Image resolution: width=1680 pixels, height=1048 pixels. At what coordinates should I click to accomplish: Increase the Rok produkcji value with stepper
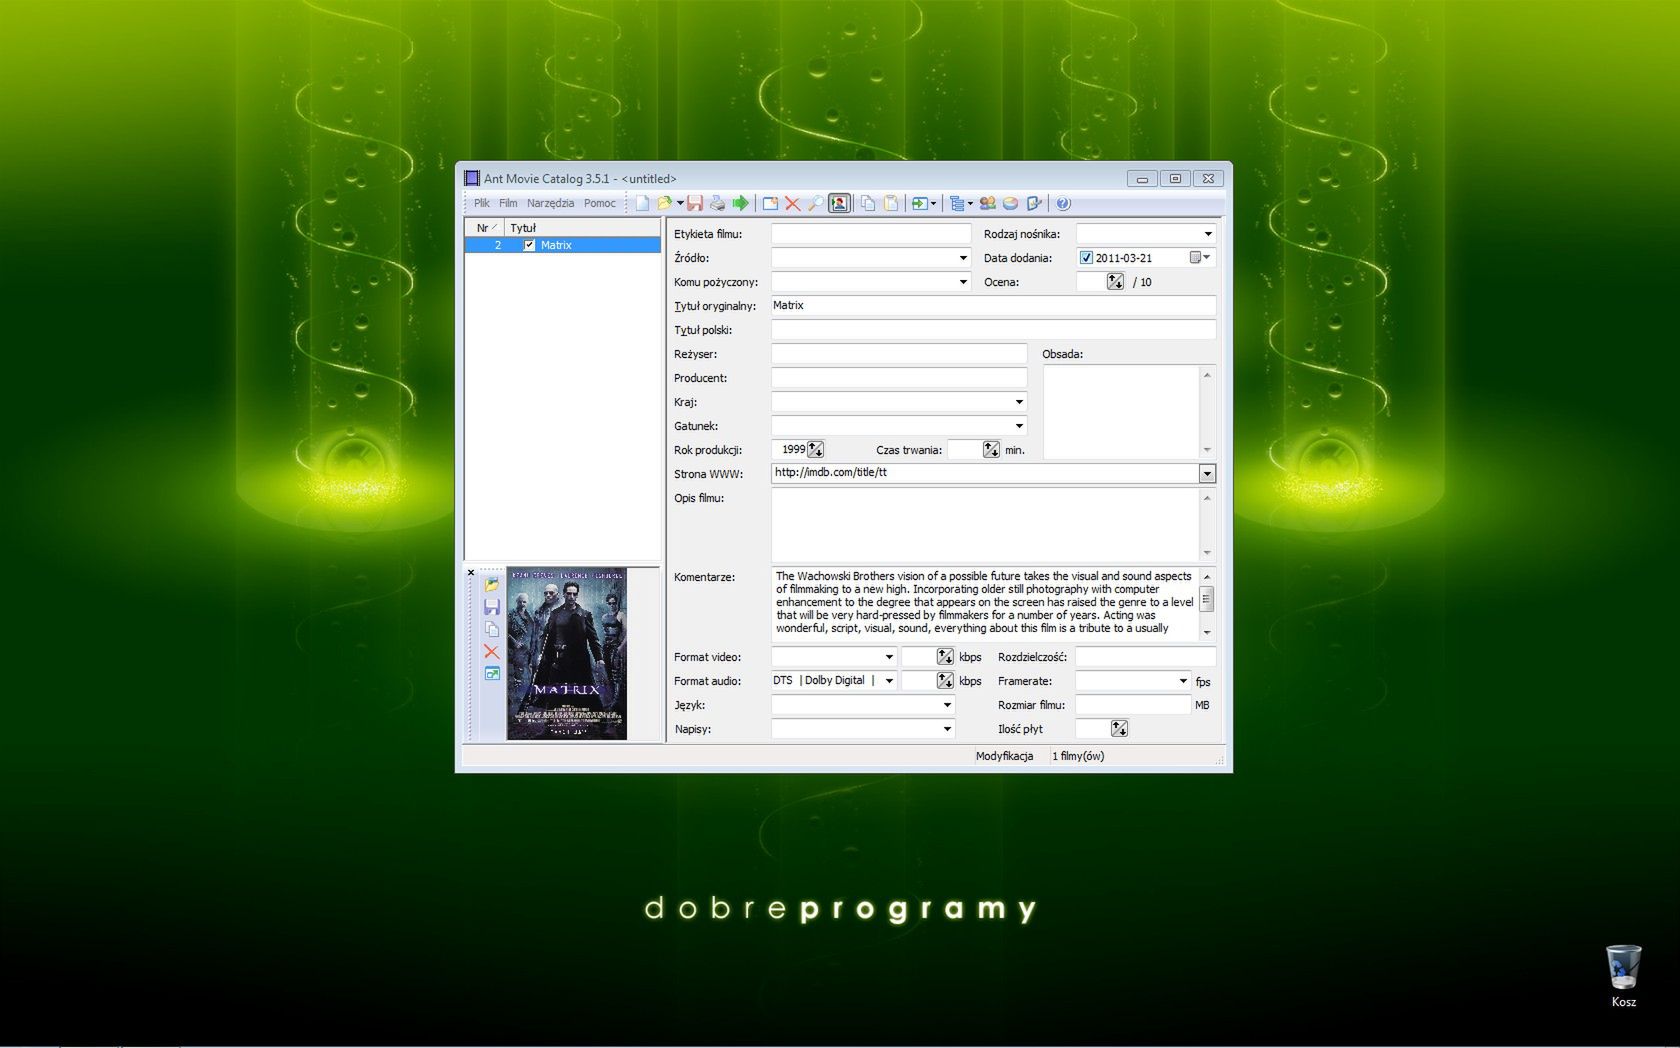pyautogui.click(x=815, y=446)
